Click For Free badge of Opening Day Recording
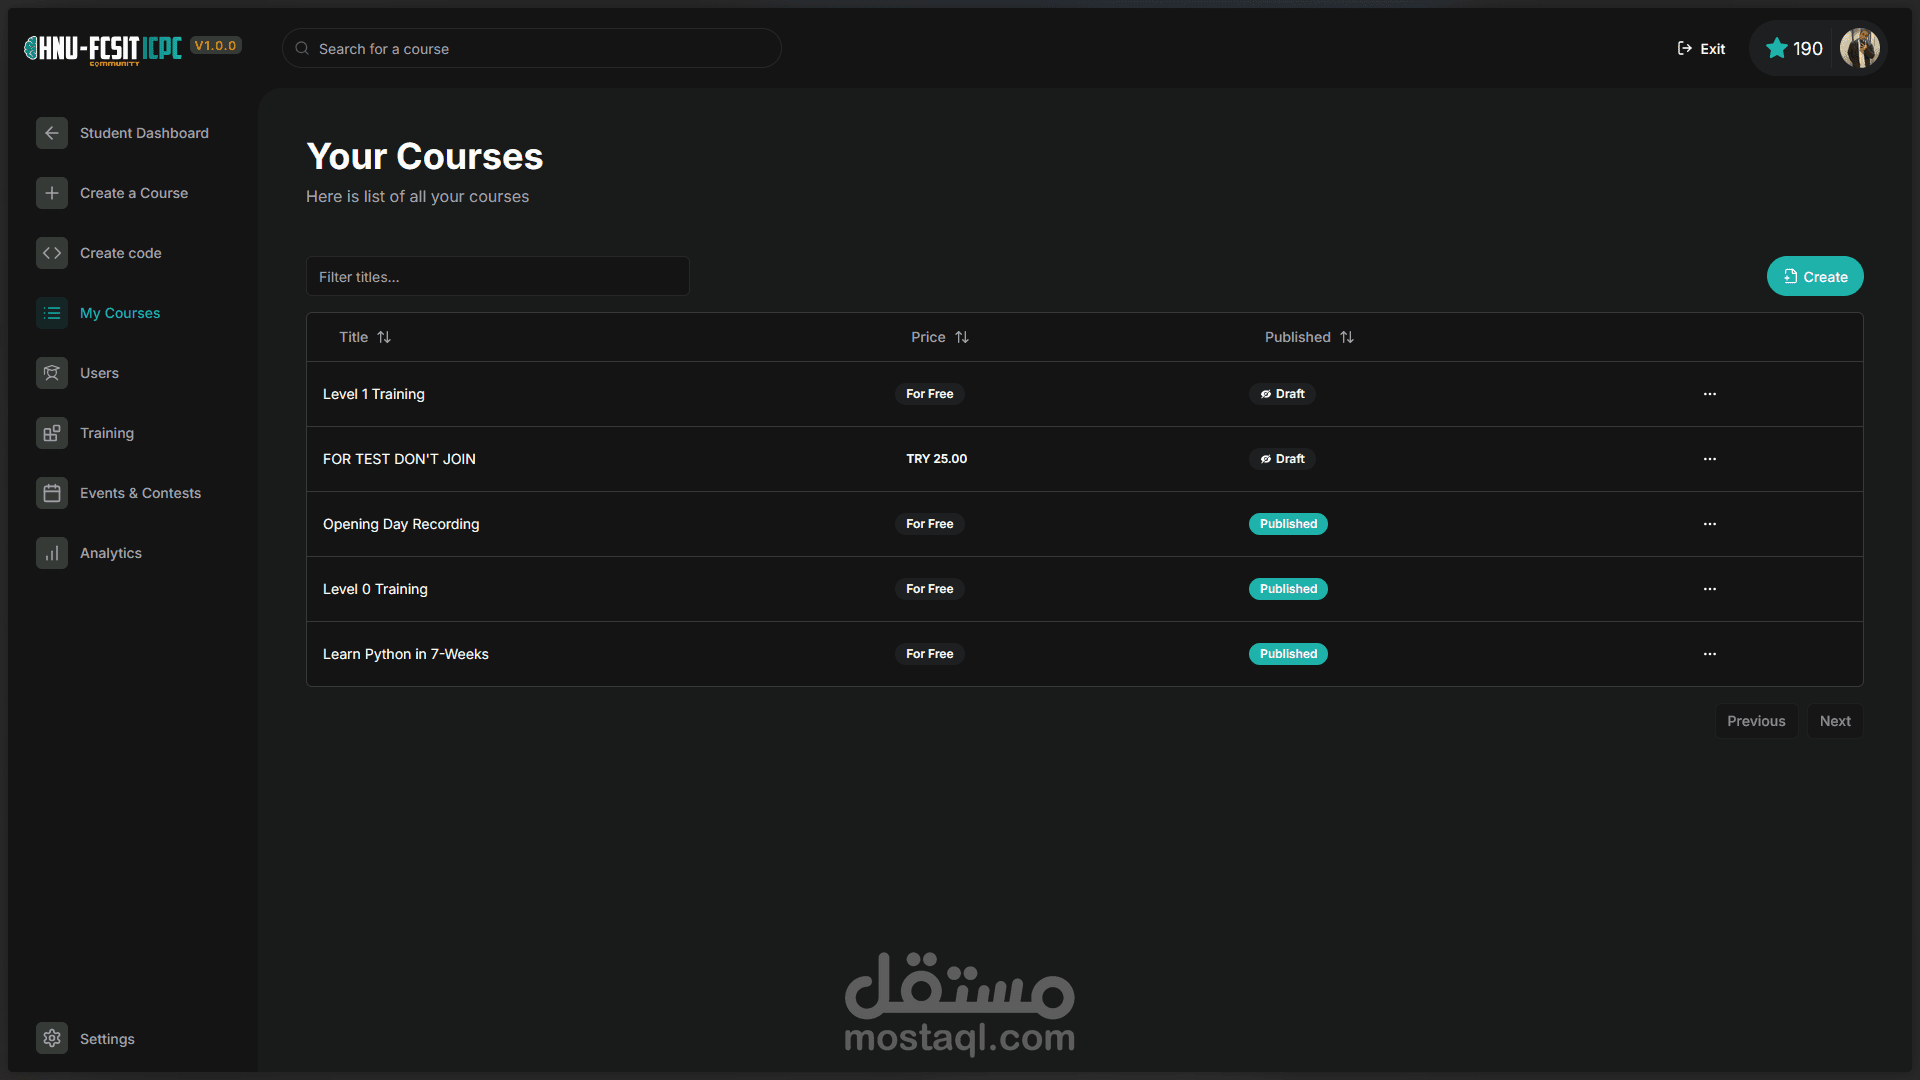This screenshot has width=1920, height=1080. coord(930,524)
